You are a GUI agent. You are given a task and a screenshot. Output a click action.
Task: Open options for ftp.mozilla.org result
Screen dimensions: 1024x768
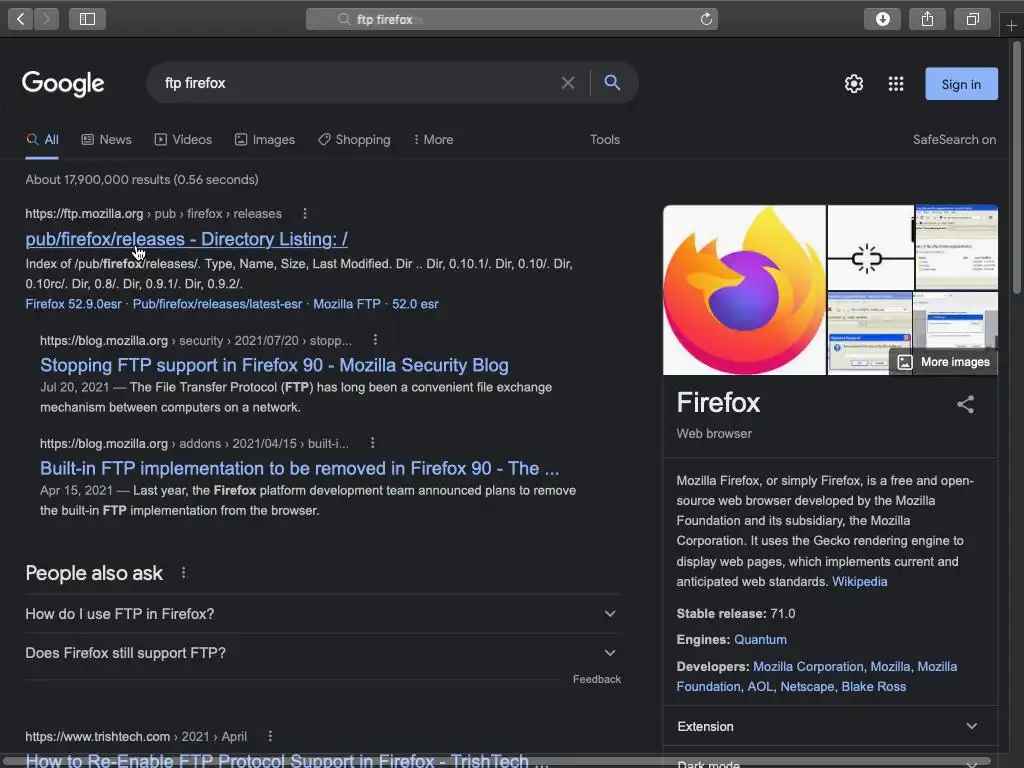[x=305, y=214]
